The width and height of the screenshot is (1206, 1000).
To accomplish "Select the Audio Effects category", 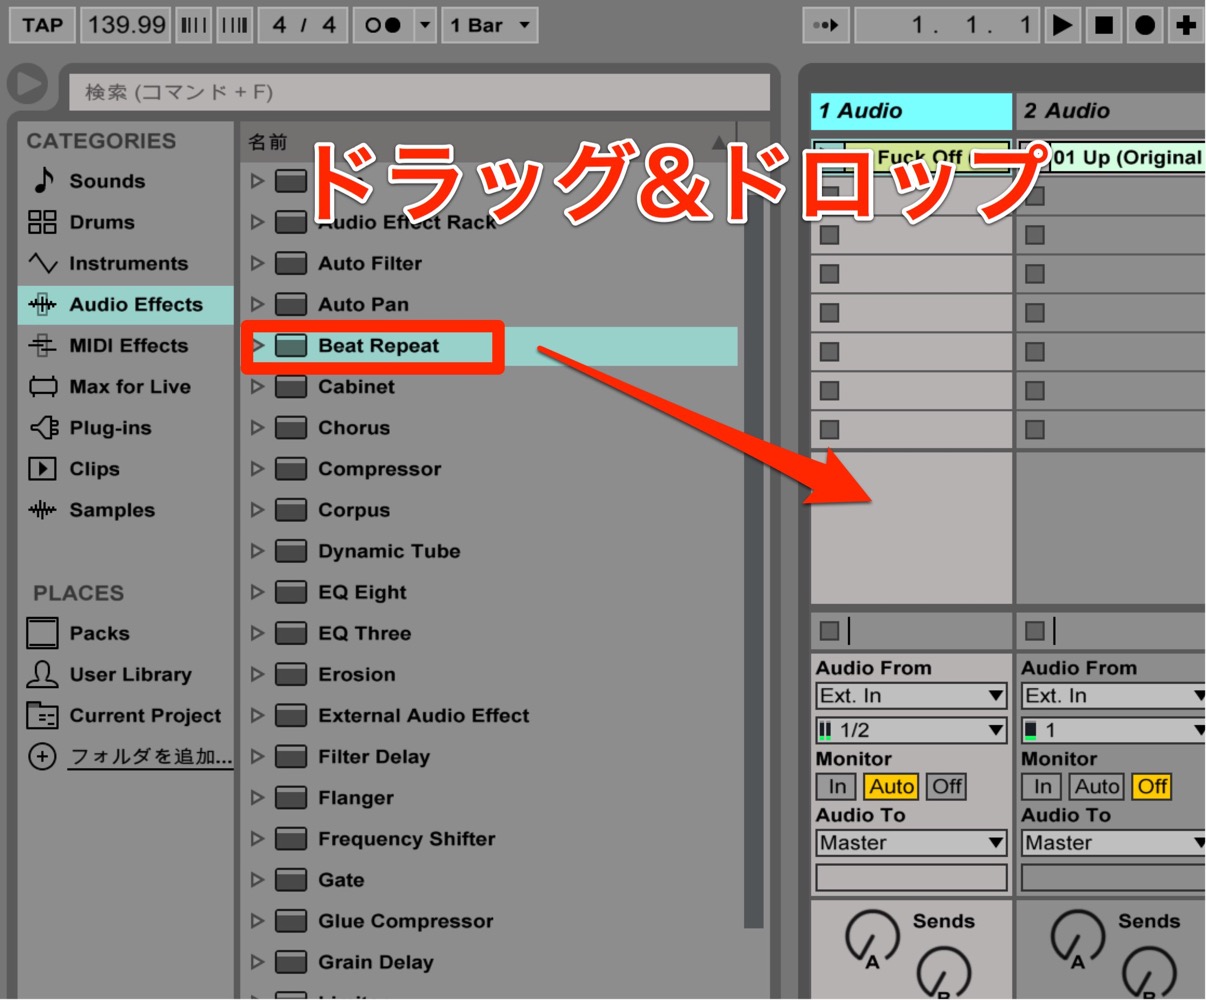I will point(126,304).
